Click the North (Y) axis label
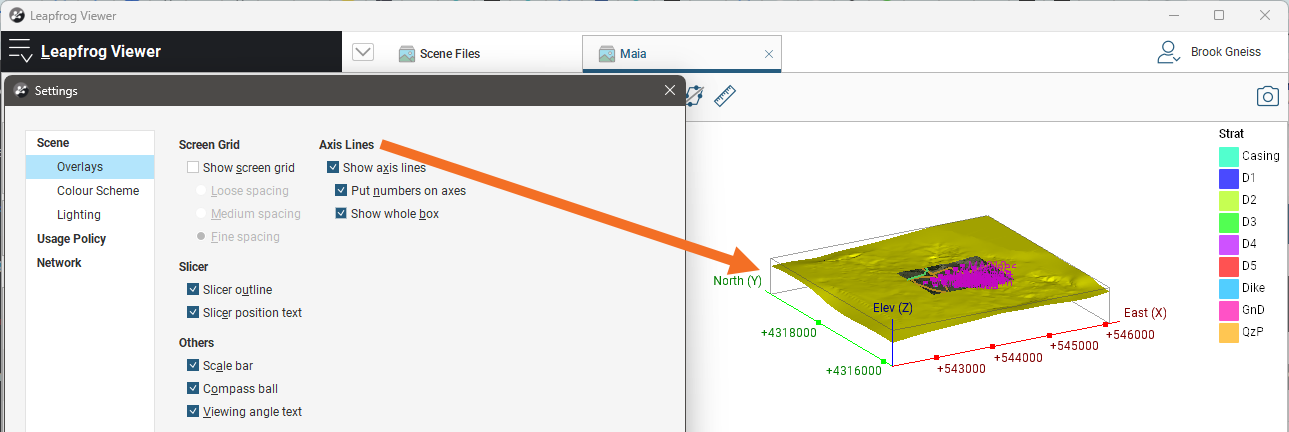Image resolution: width=1289 pixels, height=432 pixels. coord(737,281)
